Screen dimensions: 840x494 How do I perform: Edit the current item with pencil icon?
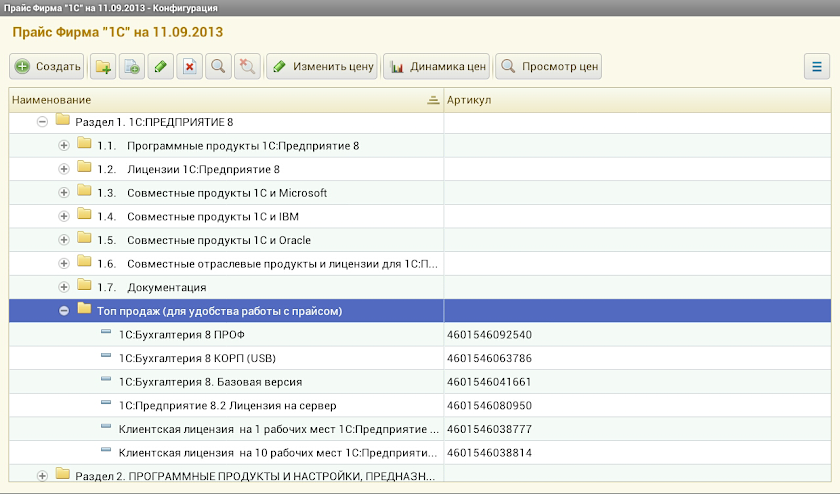click(161, 66)
